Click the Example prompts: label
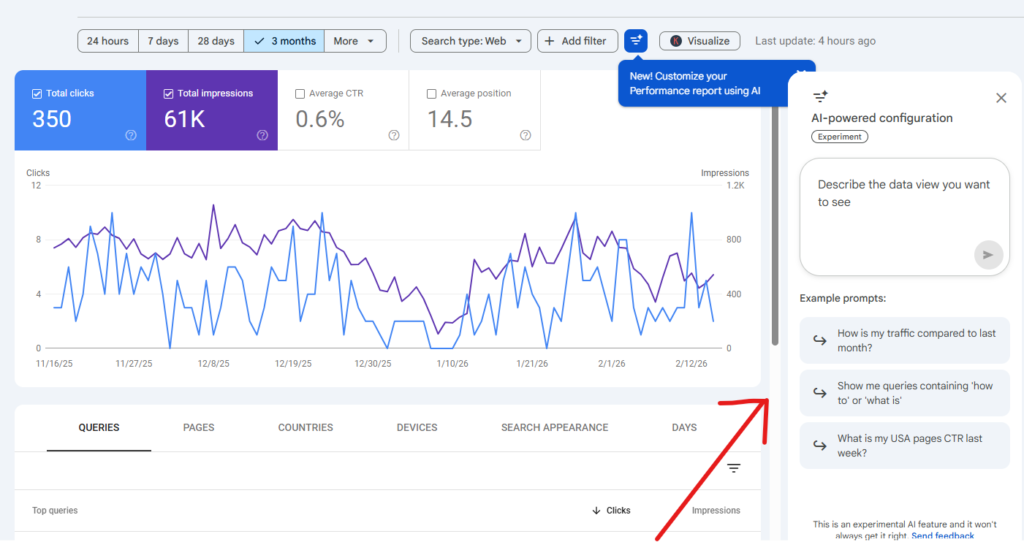The height and width of the screenshot is (542, 1024). point(842,298)
